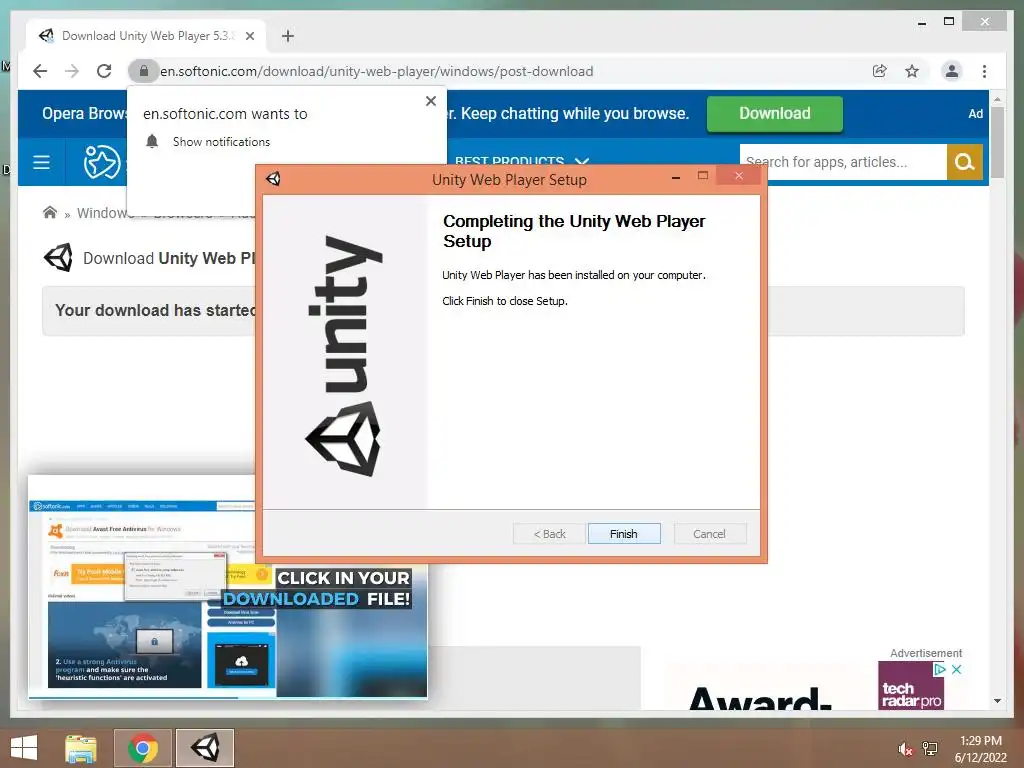Screen dimensions: 1024x768
Task: Click the muted volume tray icon
Action: 905,748
